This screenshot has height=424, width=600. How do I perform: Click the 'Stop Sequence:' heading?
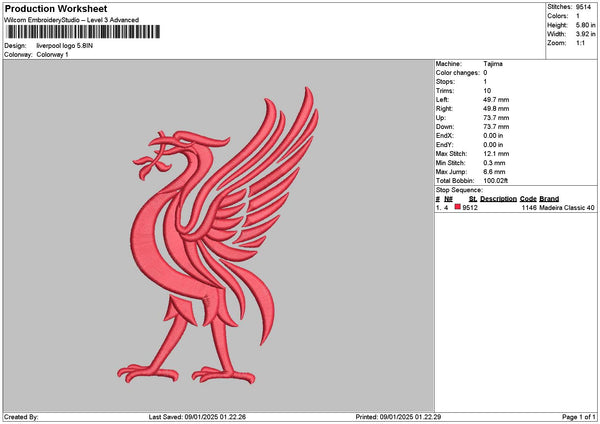point(459,190)
